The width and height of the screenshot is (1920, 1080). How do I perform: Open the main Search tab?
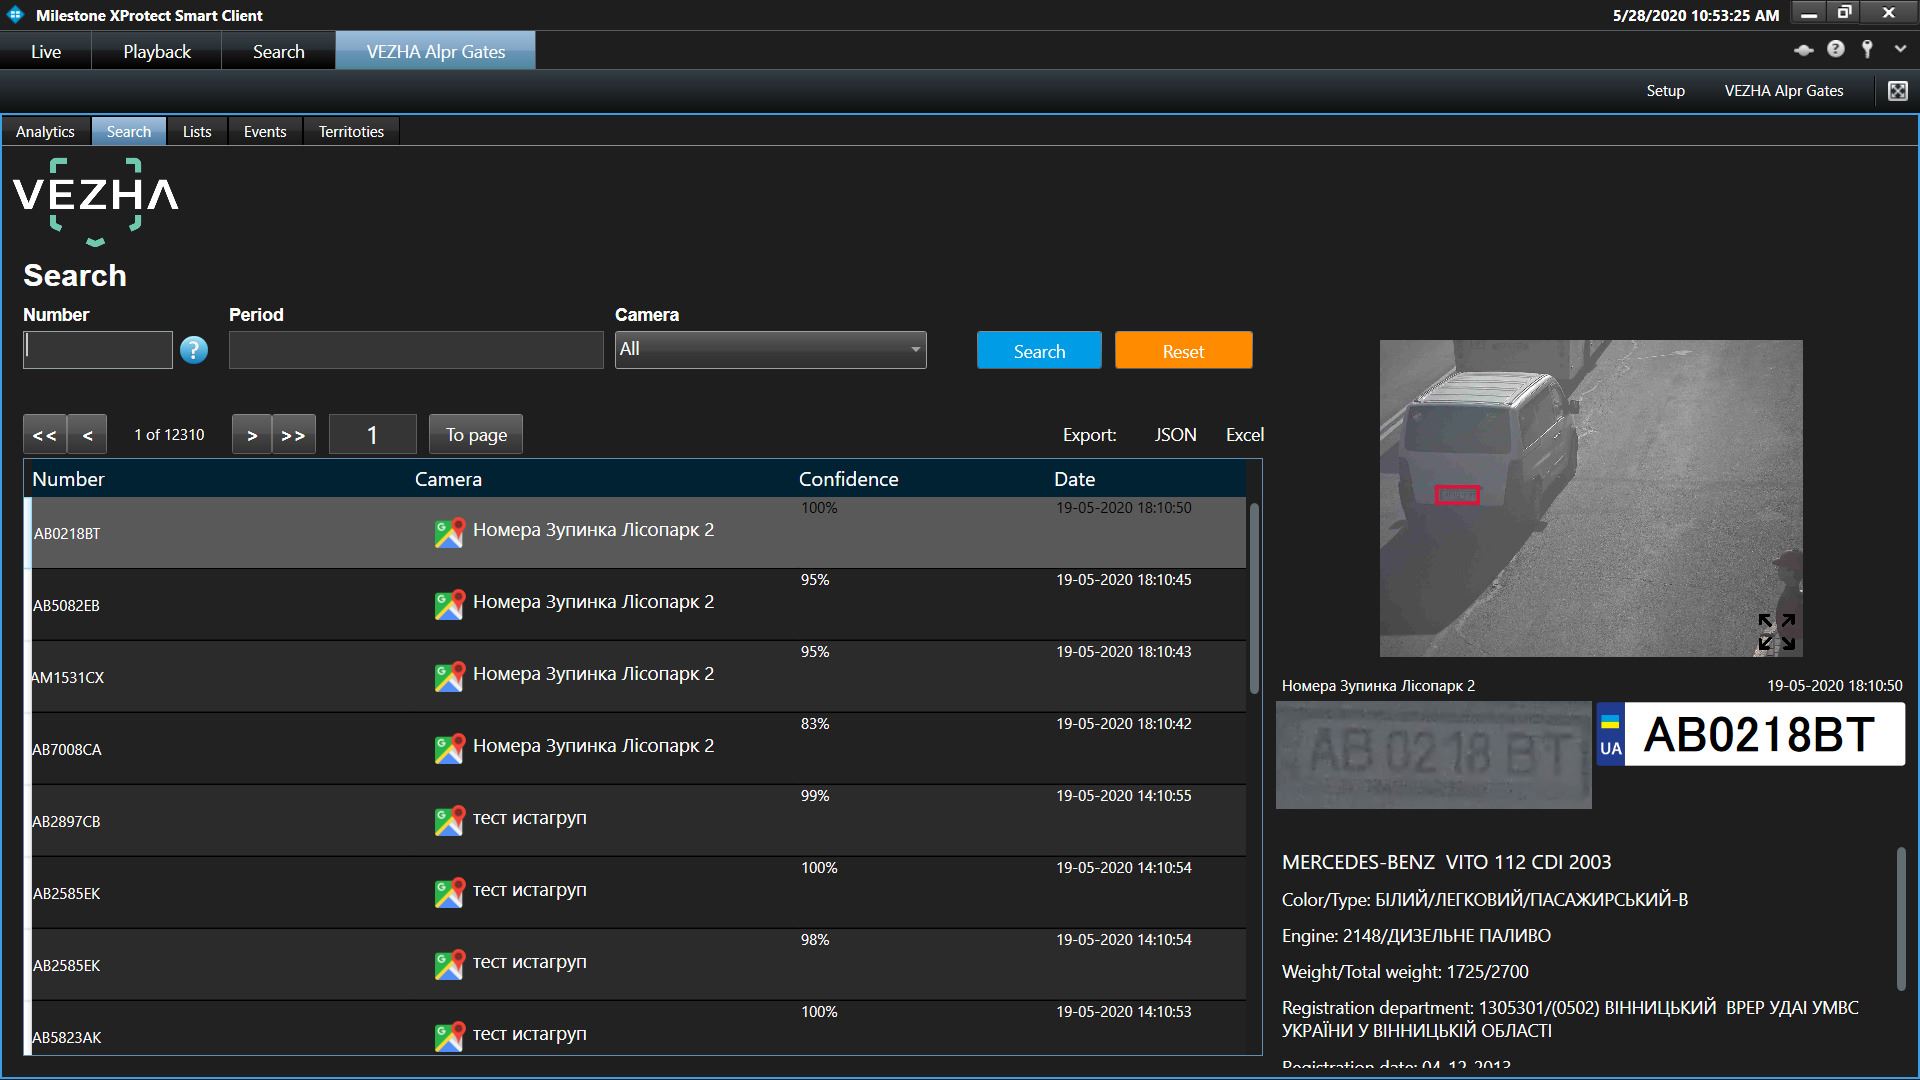click(x=278, y=51)
